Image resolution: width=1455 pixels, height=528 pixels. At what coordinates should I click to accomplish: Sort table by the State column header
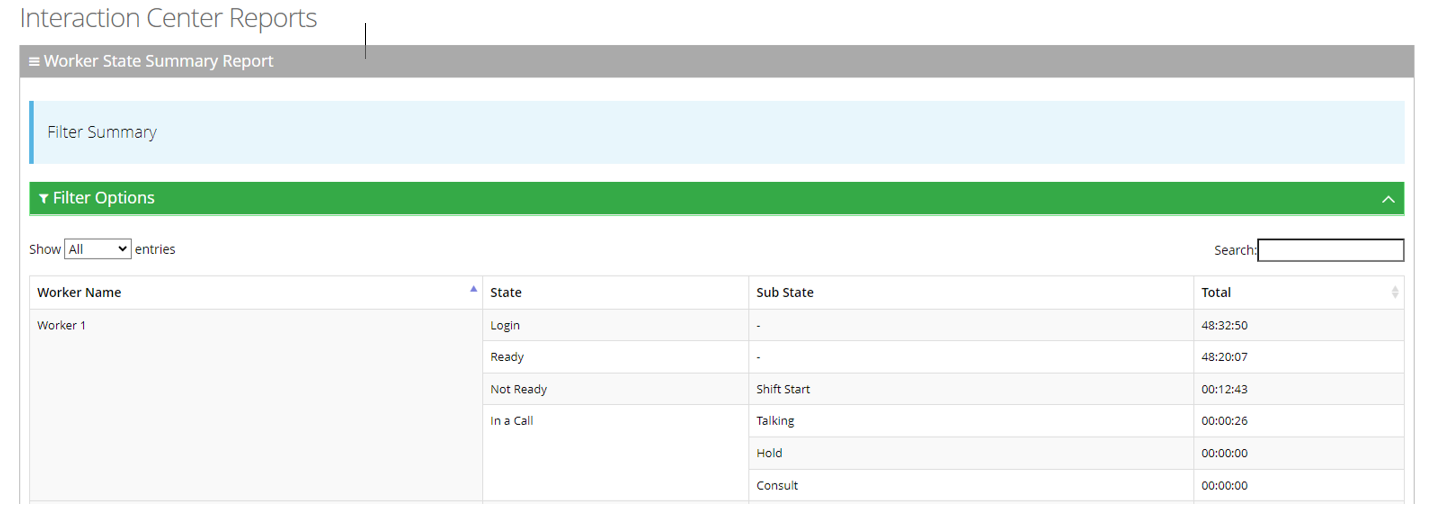tap(506, 293)
